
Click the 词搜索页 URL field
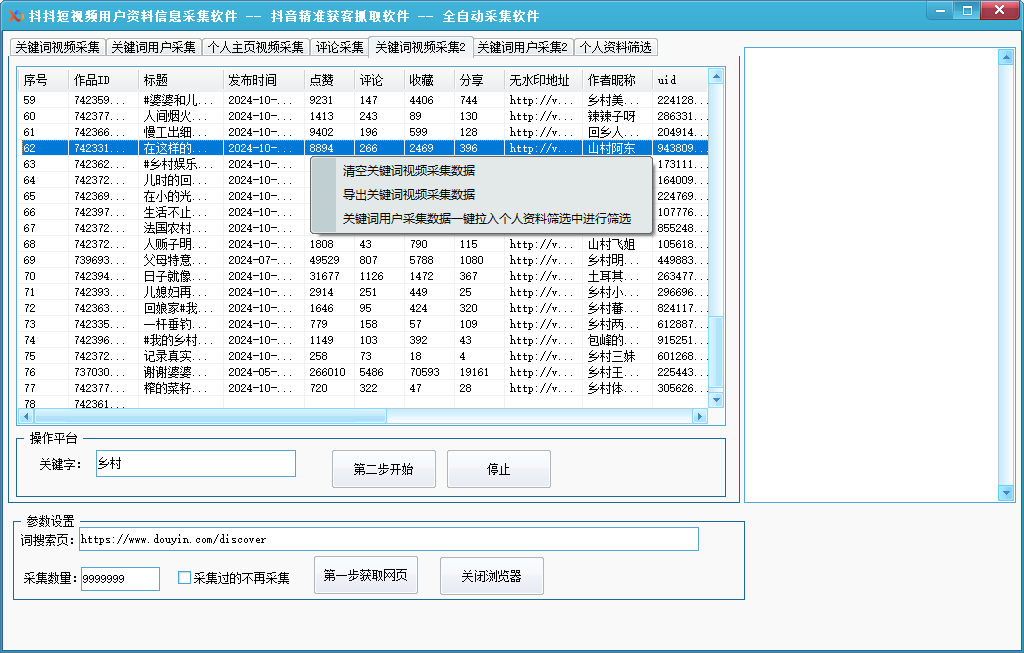click(x=389, y=539)
